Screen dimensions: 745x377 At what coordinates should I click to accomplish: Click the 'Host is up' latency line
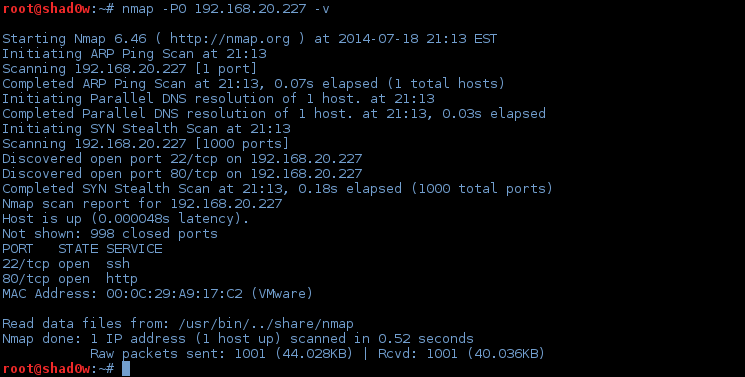[x=126, y=219]
